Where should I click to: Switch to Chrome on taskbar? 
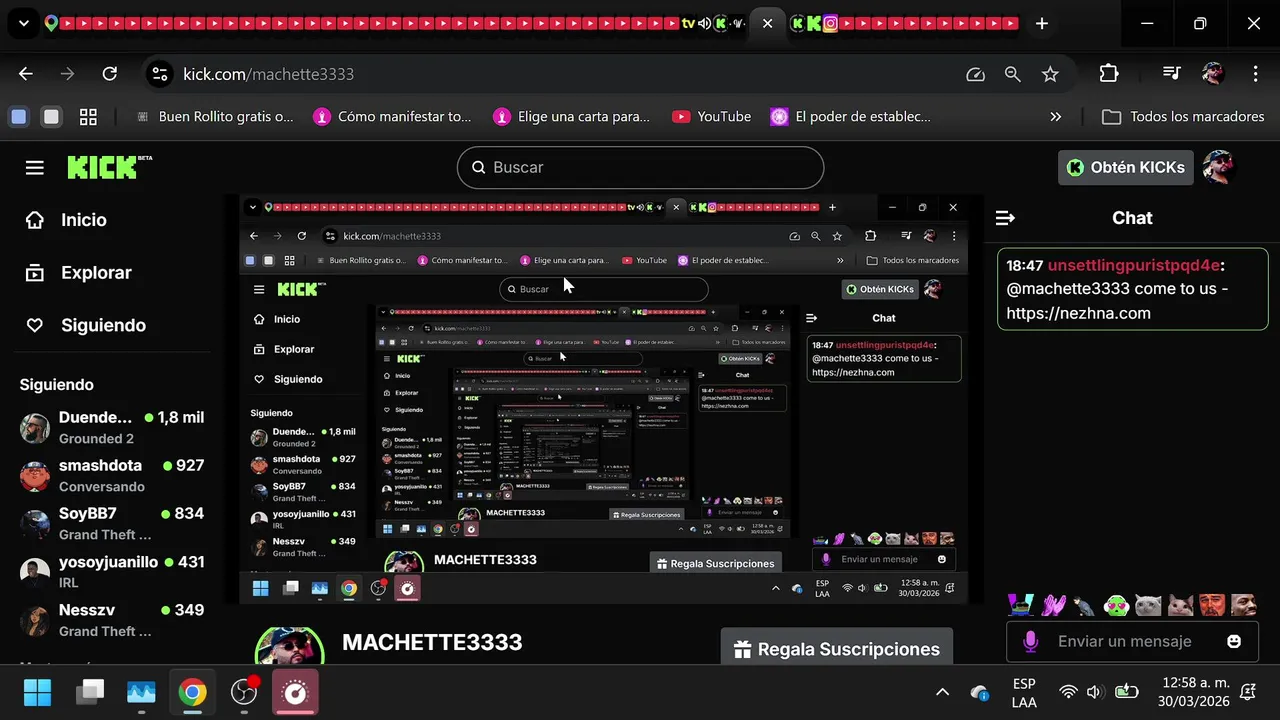click(192, 692)
